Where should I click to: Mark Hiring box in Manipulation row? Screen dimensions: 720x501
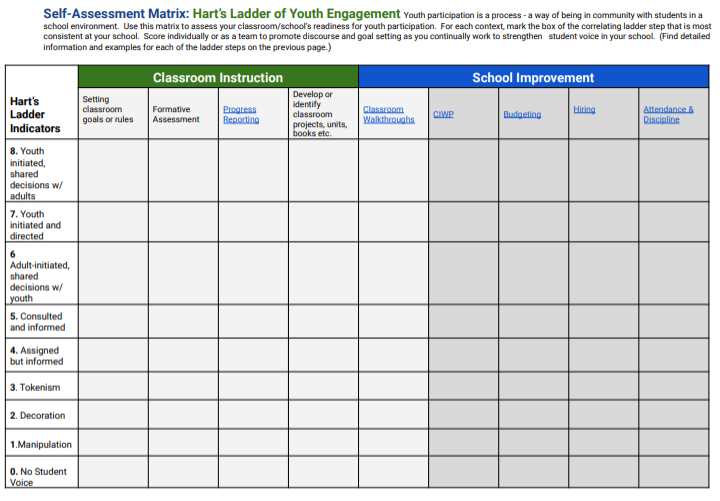pos(603,443)
